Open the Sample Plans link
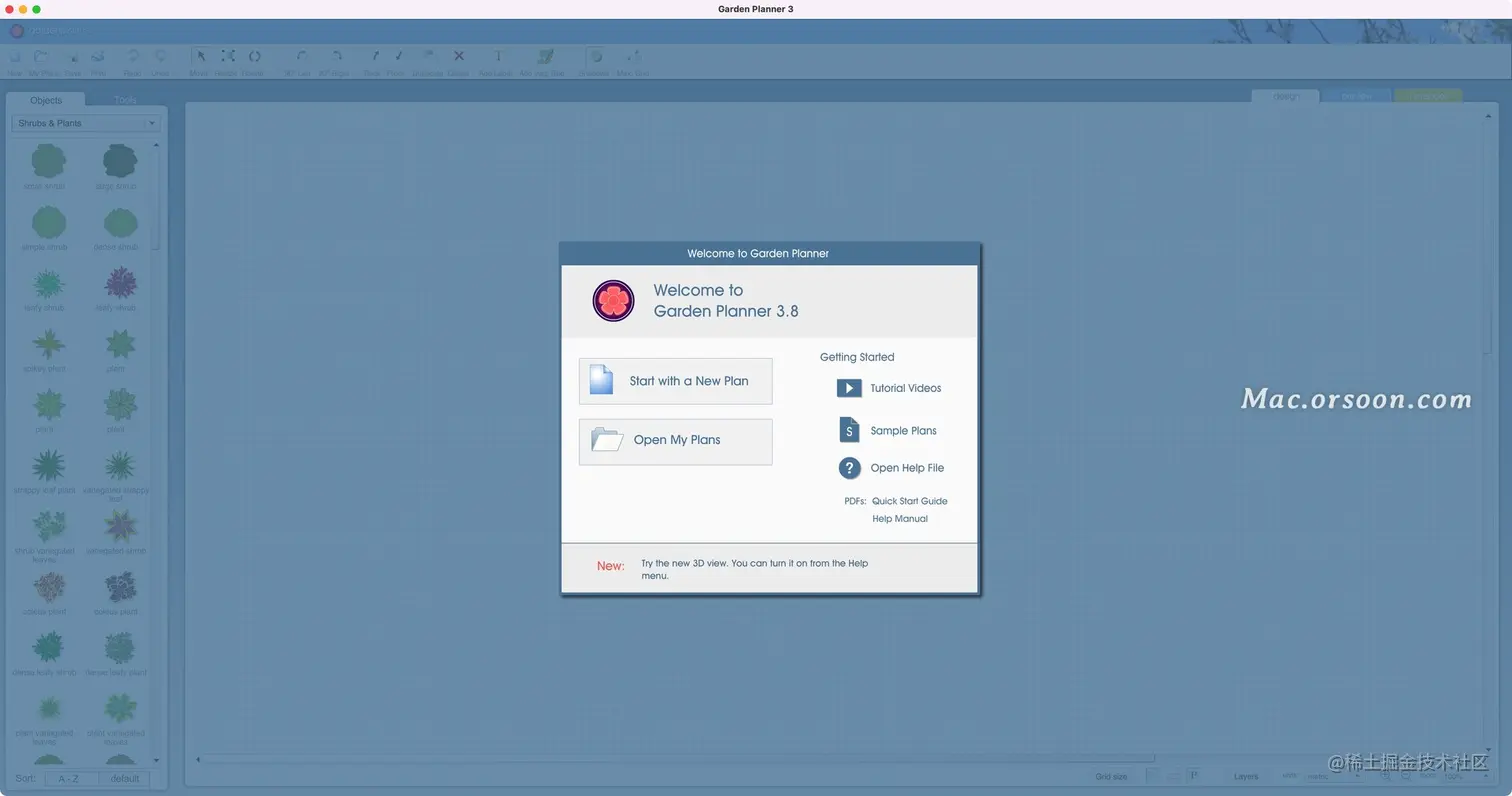Image resolution: width=1512 pixels, height=796 pixels. tap(903, 431)
